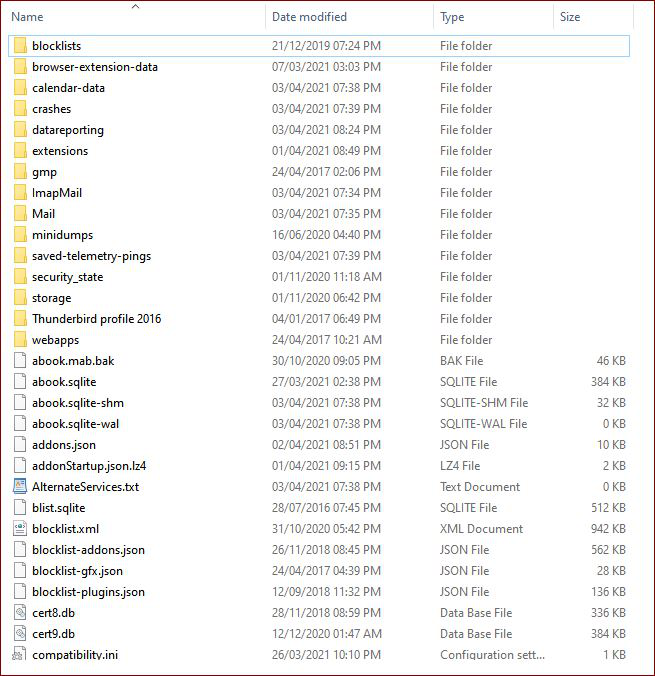Select the blist.sqlite file icon
This screenshot has width=655, height=676.
[20, 507]
